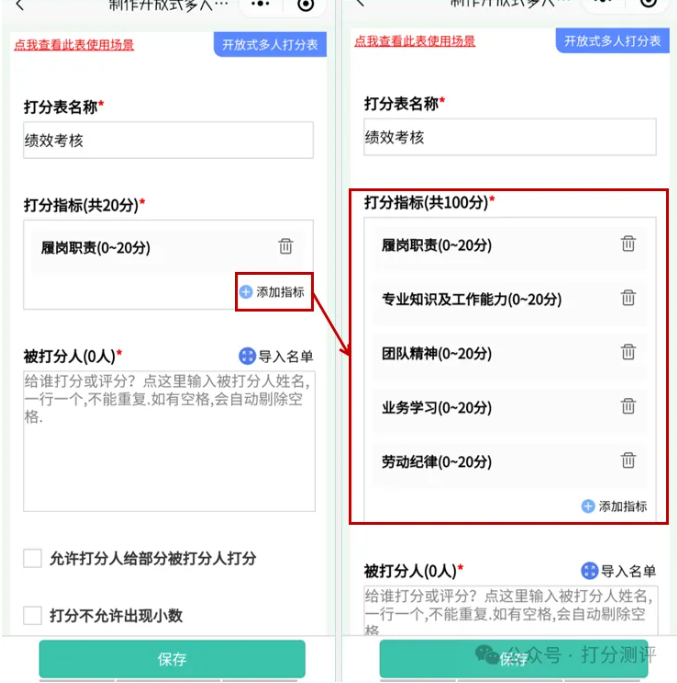Image resolution: width=677 pixels, height=683 pixels.
Task: Click 添加指标 plus icon in left panel
Action: pyautogui.click(x=246, y=292)
